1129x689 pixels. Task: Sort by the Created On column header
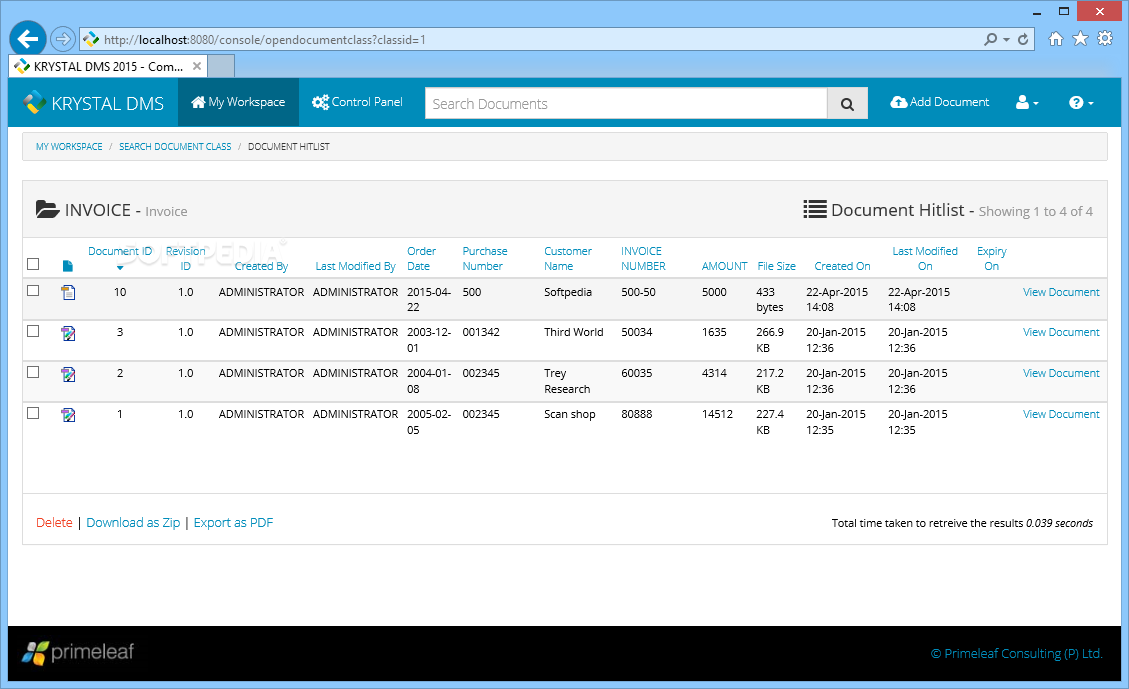[842, 266]
